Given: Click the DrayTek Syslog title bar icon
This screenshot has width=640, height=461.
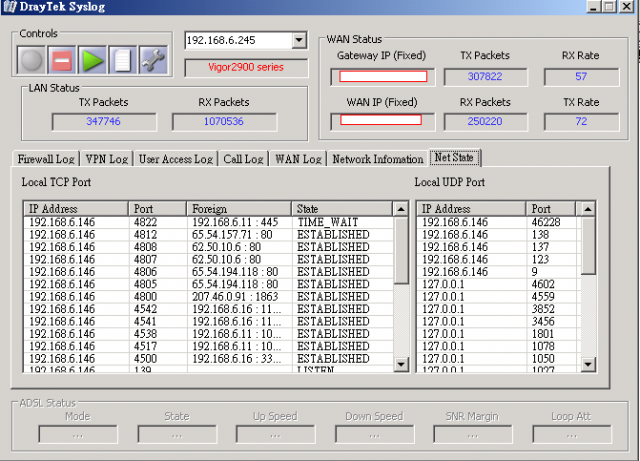Looking at the screenshot, I should pos(9,7).
